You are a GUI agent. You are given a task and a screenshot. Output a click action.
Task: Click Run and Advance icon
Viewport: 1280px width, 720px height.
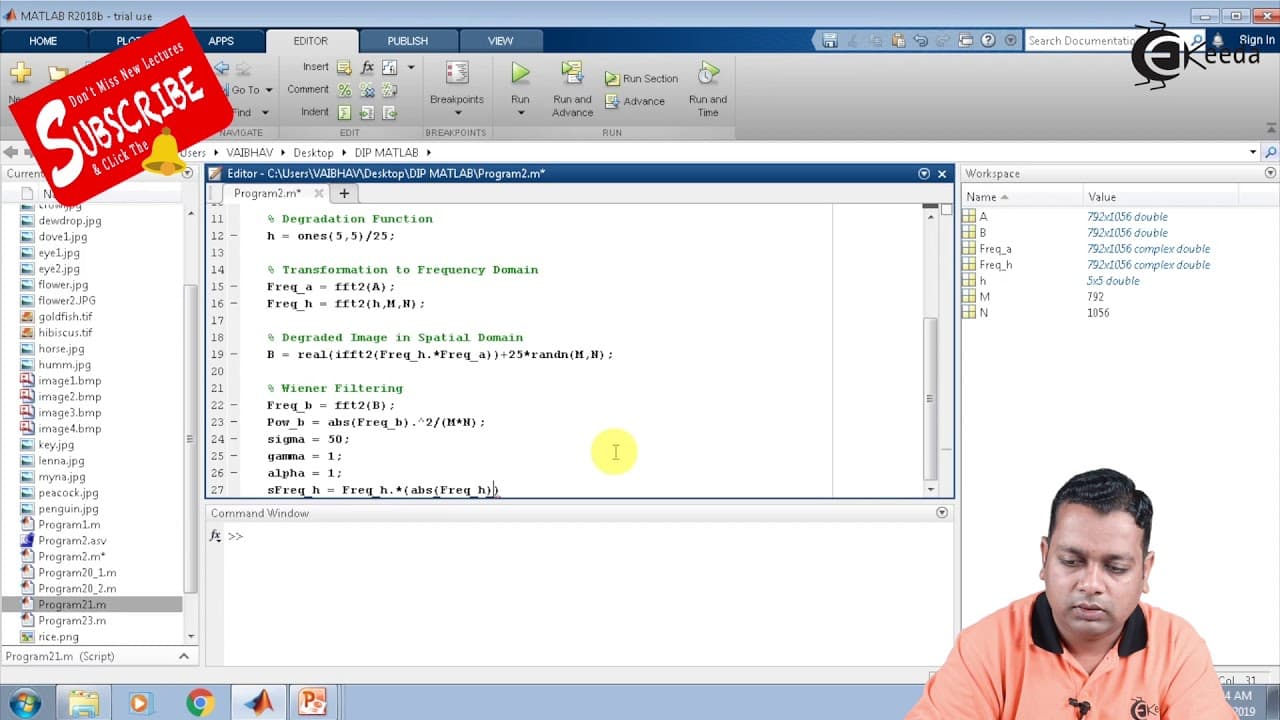click(x=572, y=73)
